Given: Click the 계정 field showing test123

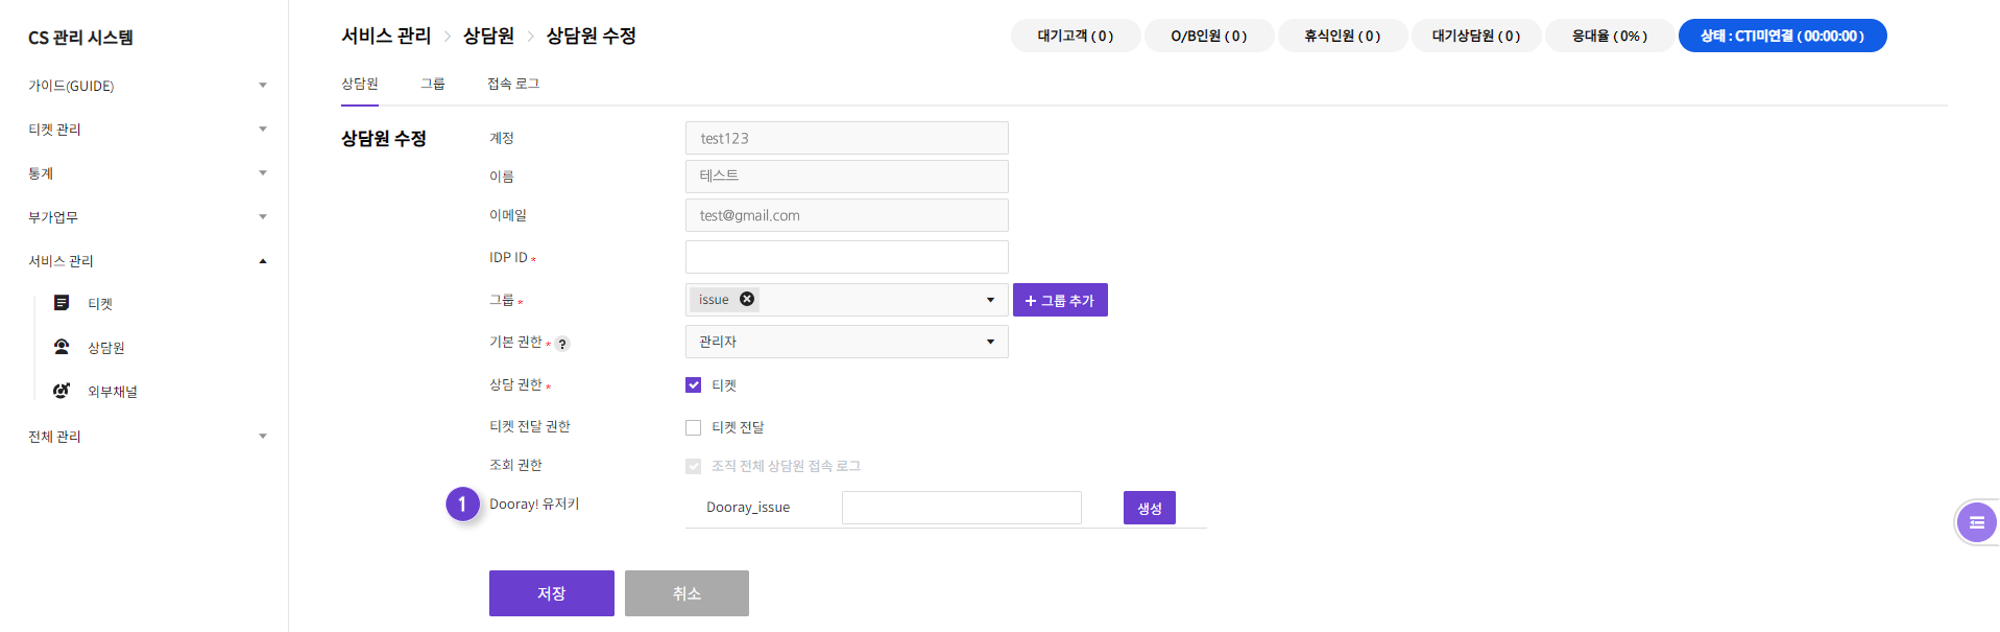Looking at the screenshot, I should 847,138.
